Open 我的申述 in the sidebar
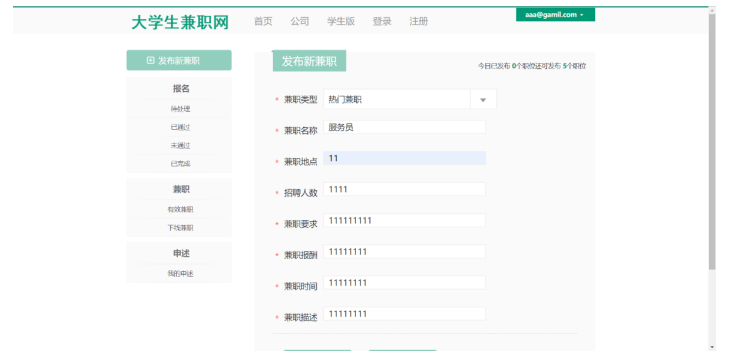Image resolution: width=750 pixels, height=361 pixels. click(180, 273)
